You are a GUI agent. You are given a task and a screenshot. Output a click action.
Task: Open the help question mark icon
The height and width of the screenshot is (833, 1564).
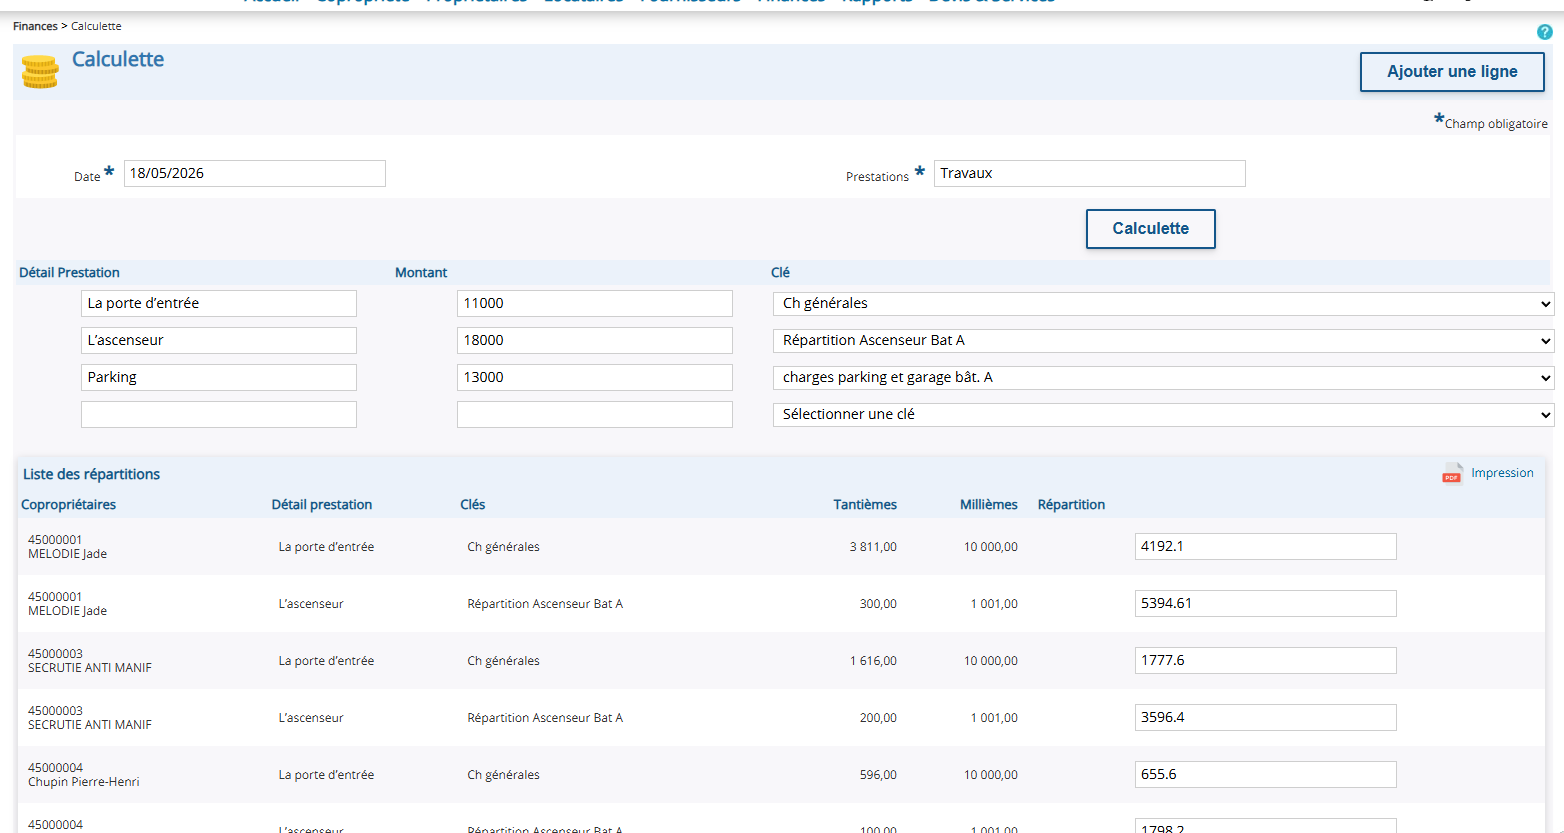(1545, 32)
